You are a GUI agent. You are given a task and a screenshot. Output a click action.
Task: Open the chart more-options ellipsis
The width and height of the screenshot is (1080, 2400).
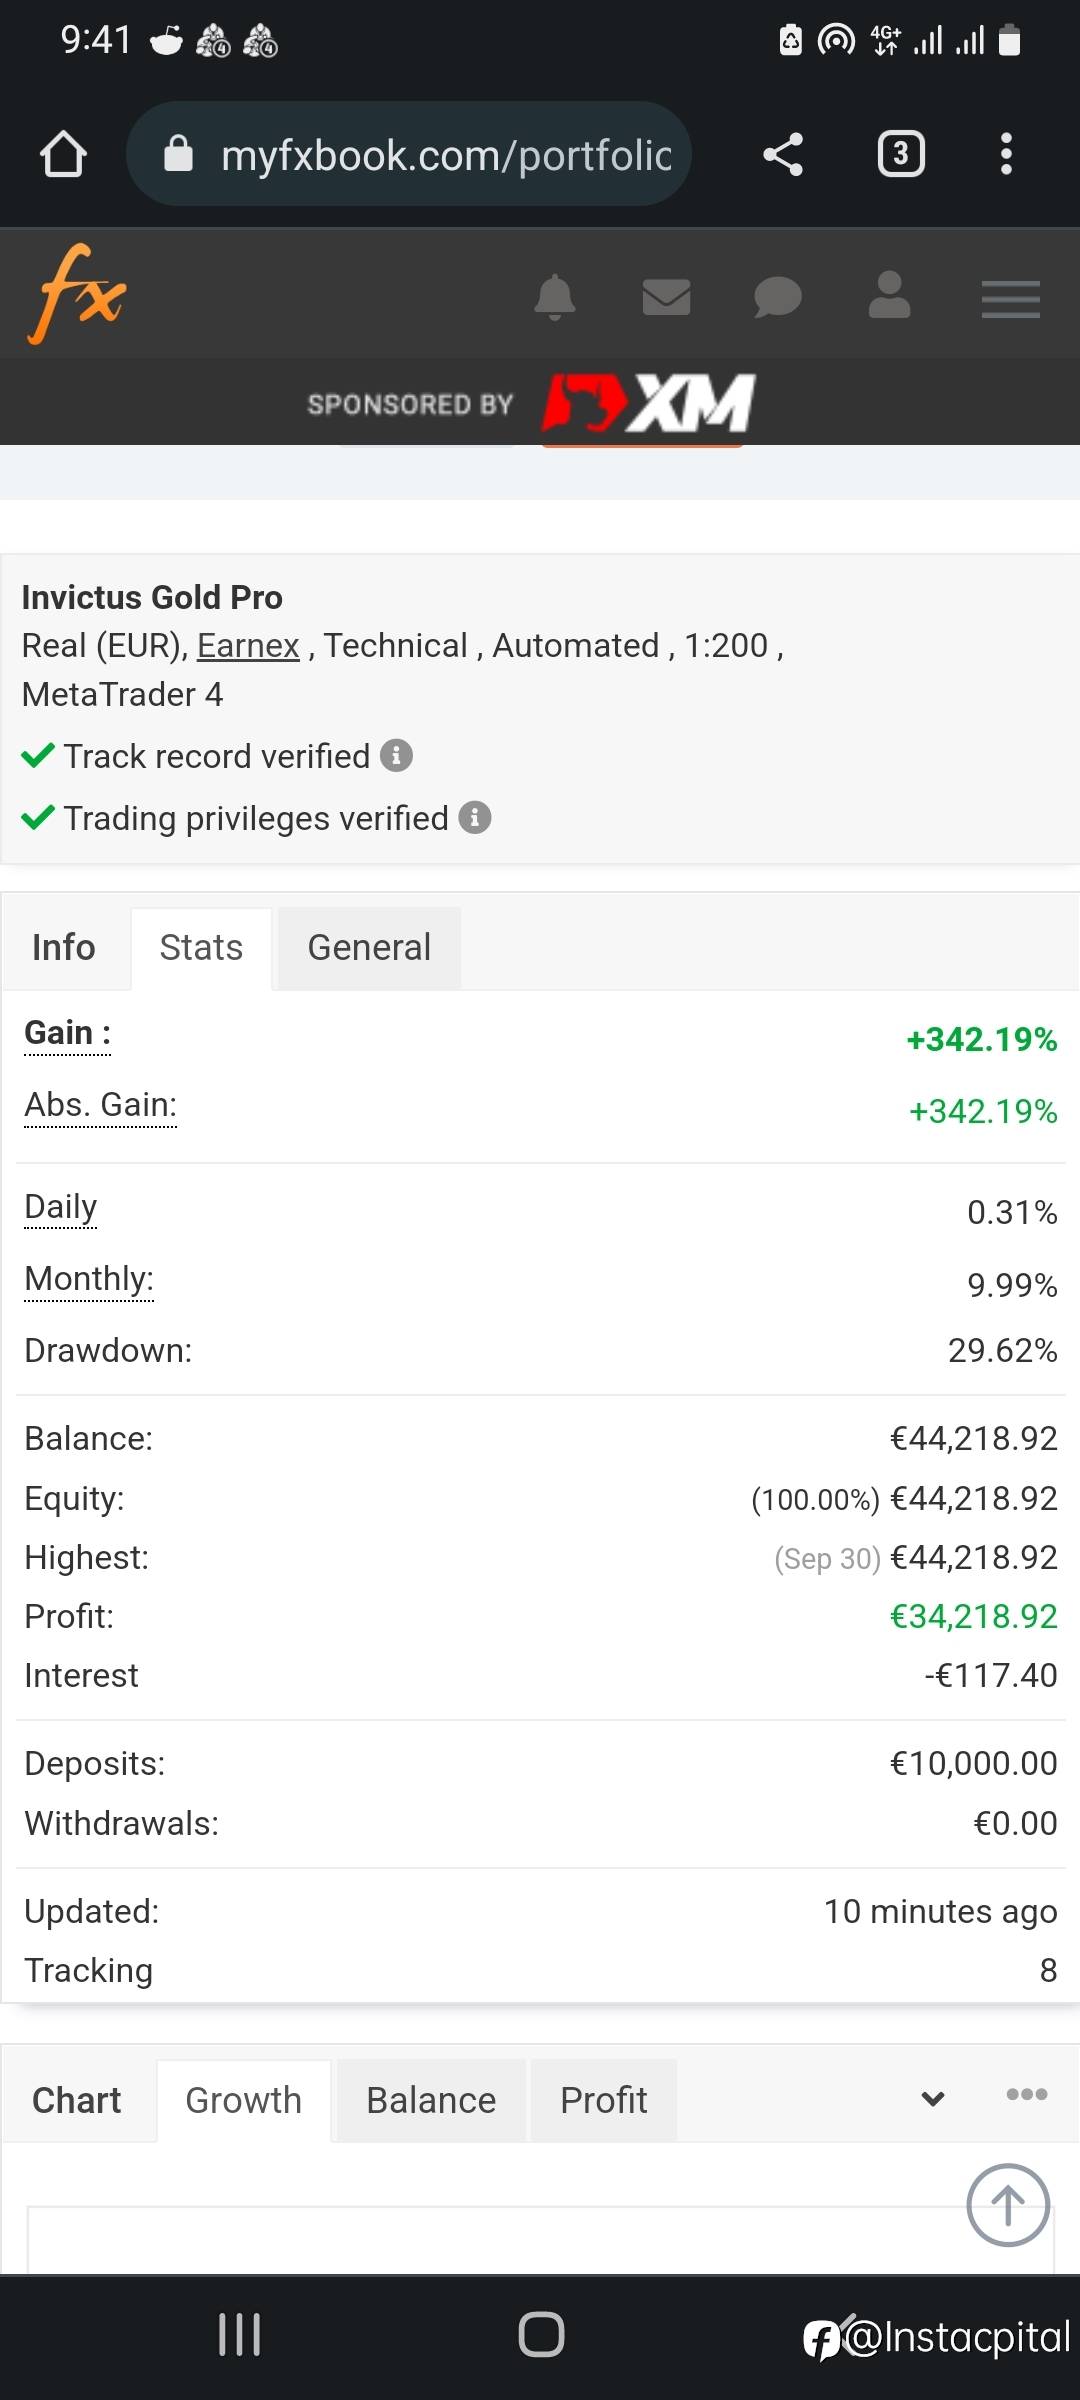point(1026,2094)
